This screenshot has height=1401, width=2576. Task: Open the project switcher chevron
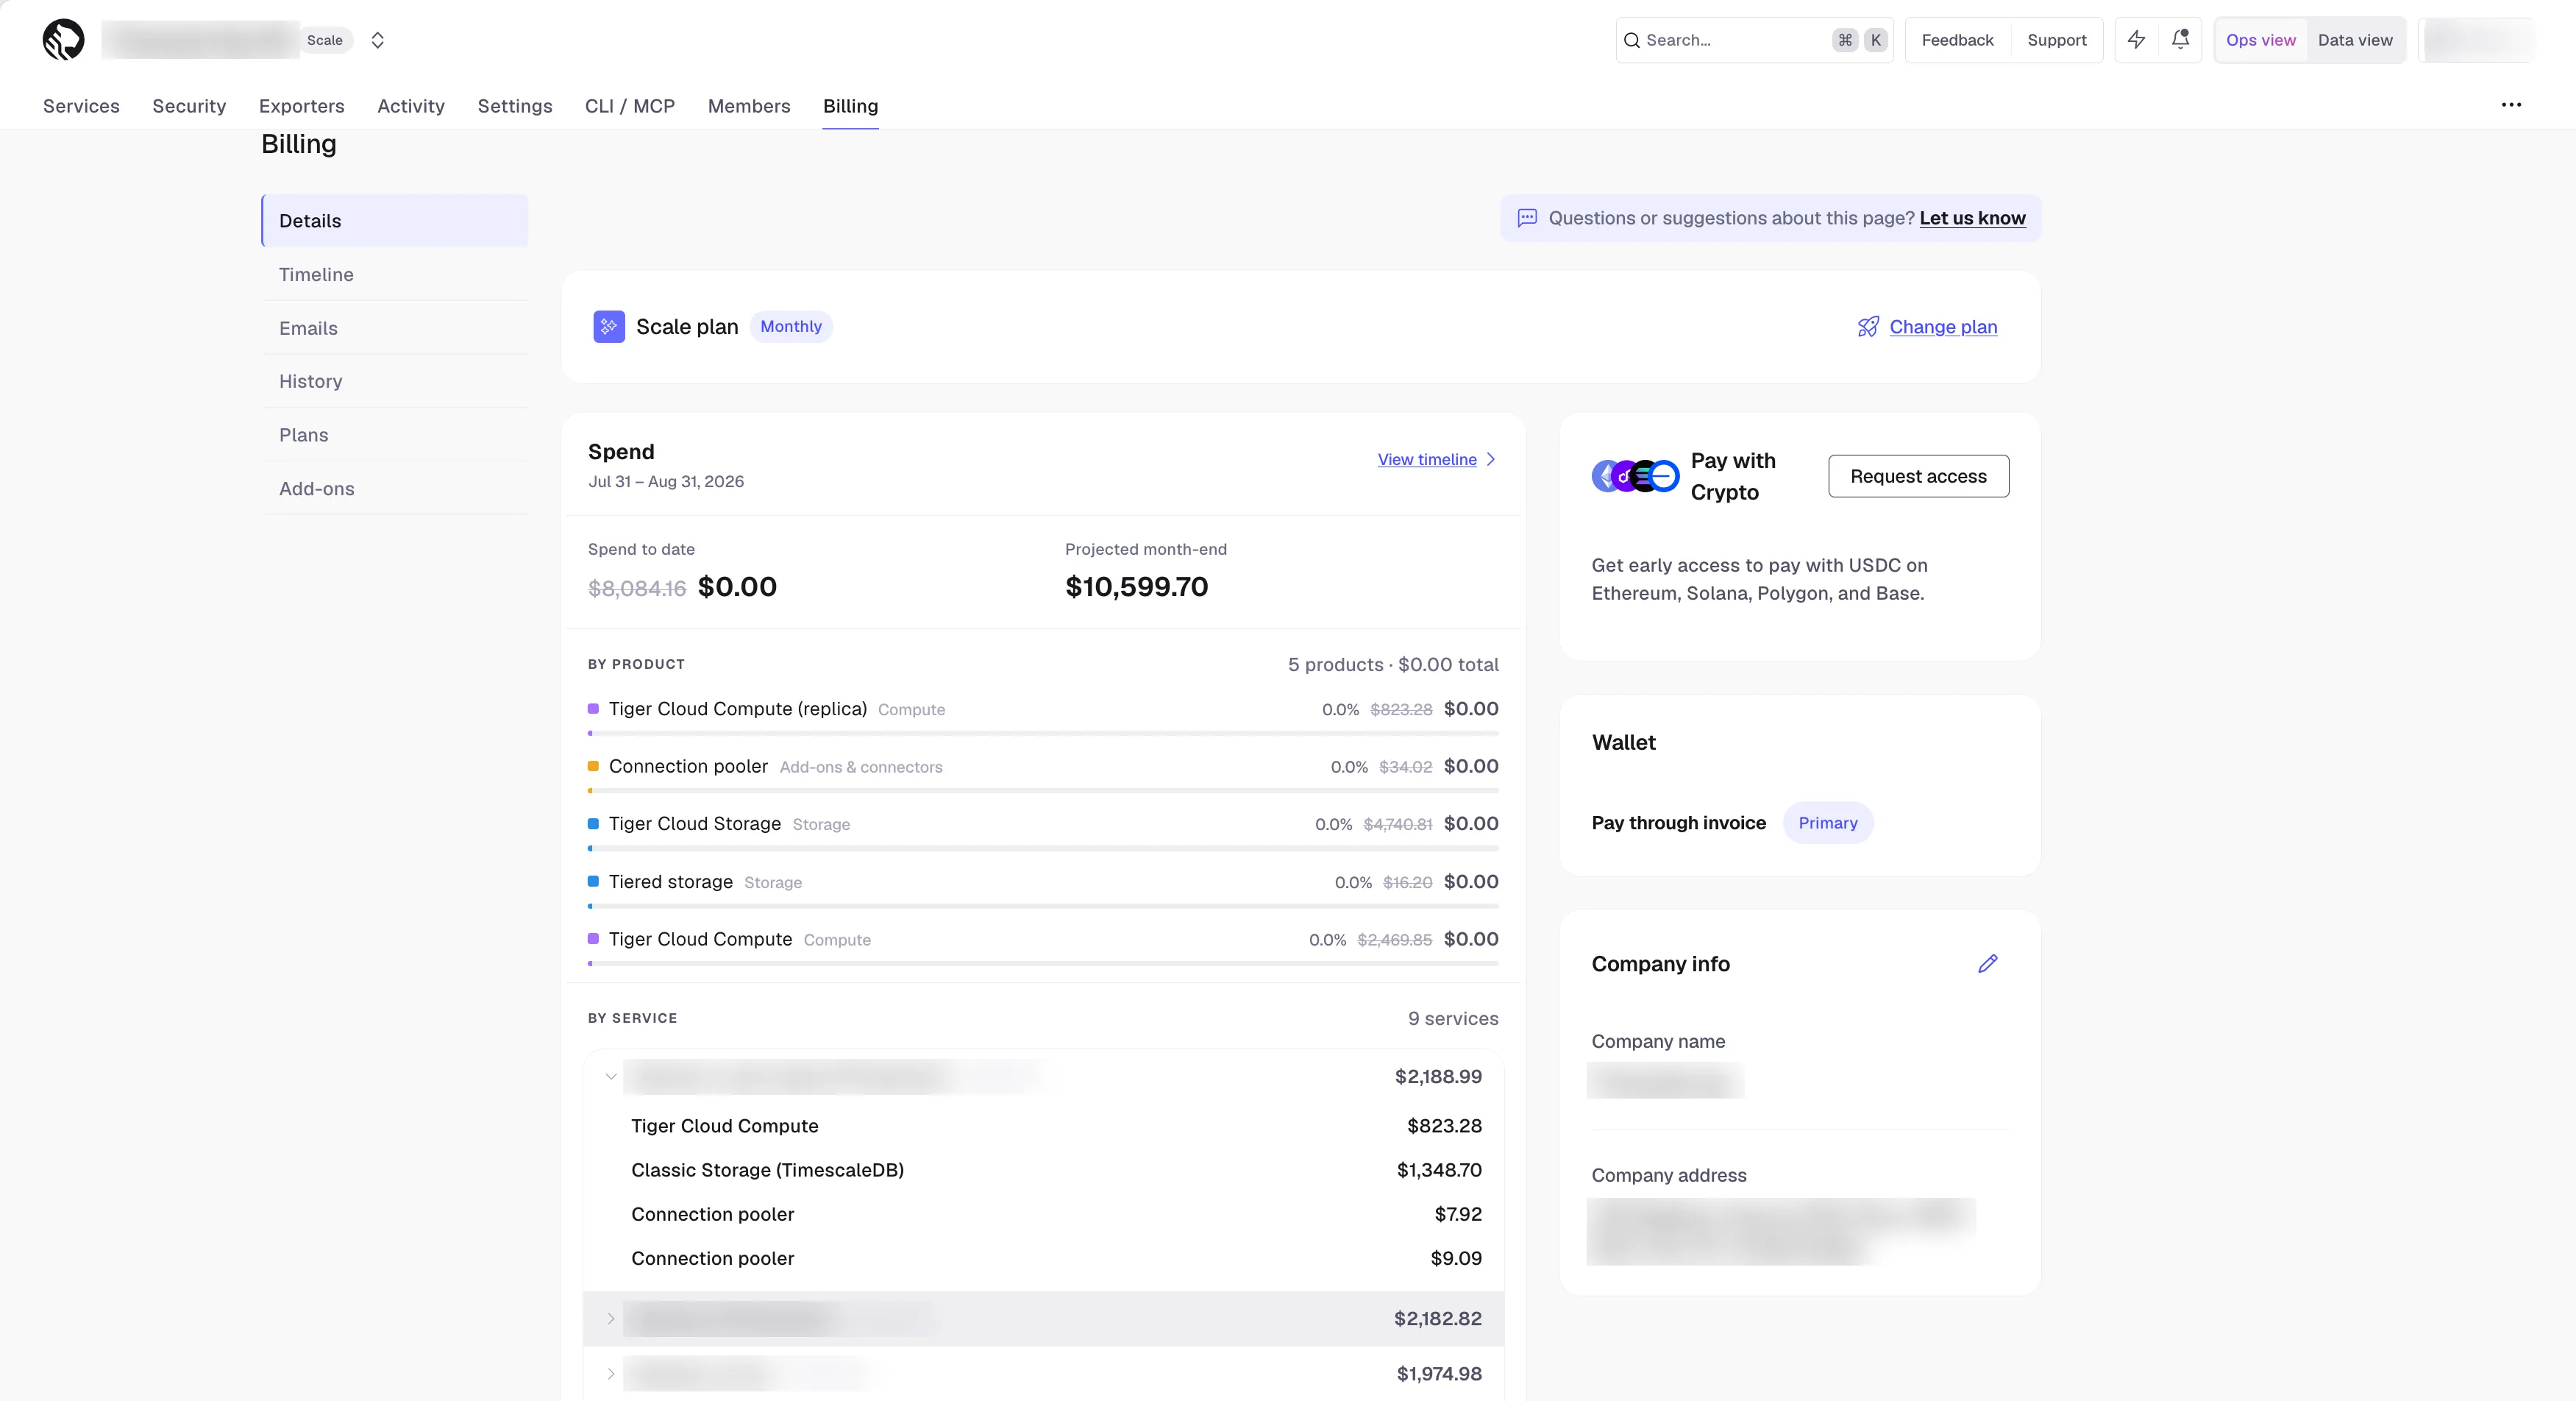tap(378, 40)
